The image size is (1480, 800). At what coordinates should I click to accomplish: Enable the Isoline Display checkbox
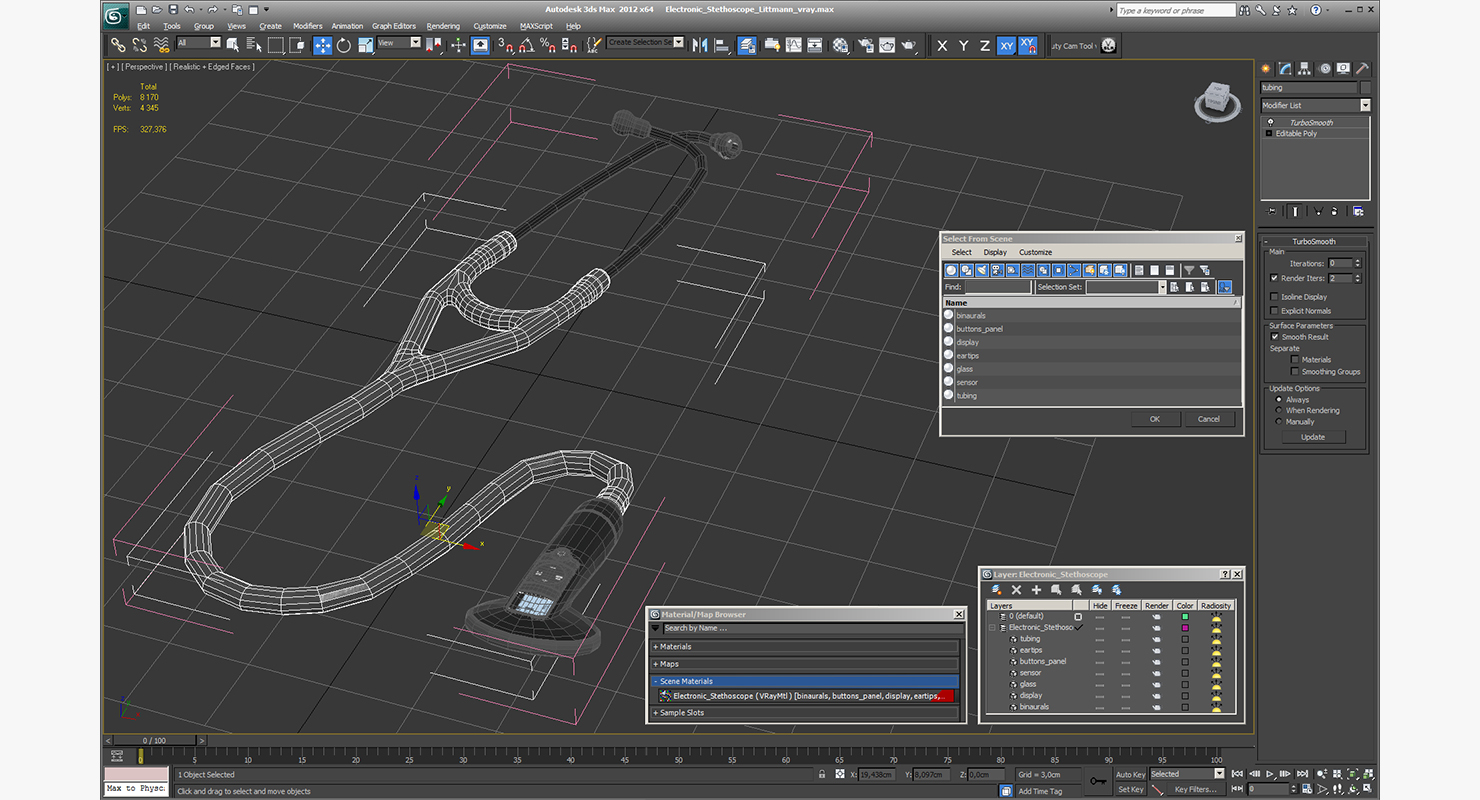[1274, 297]
